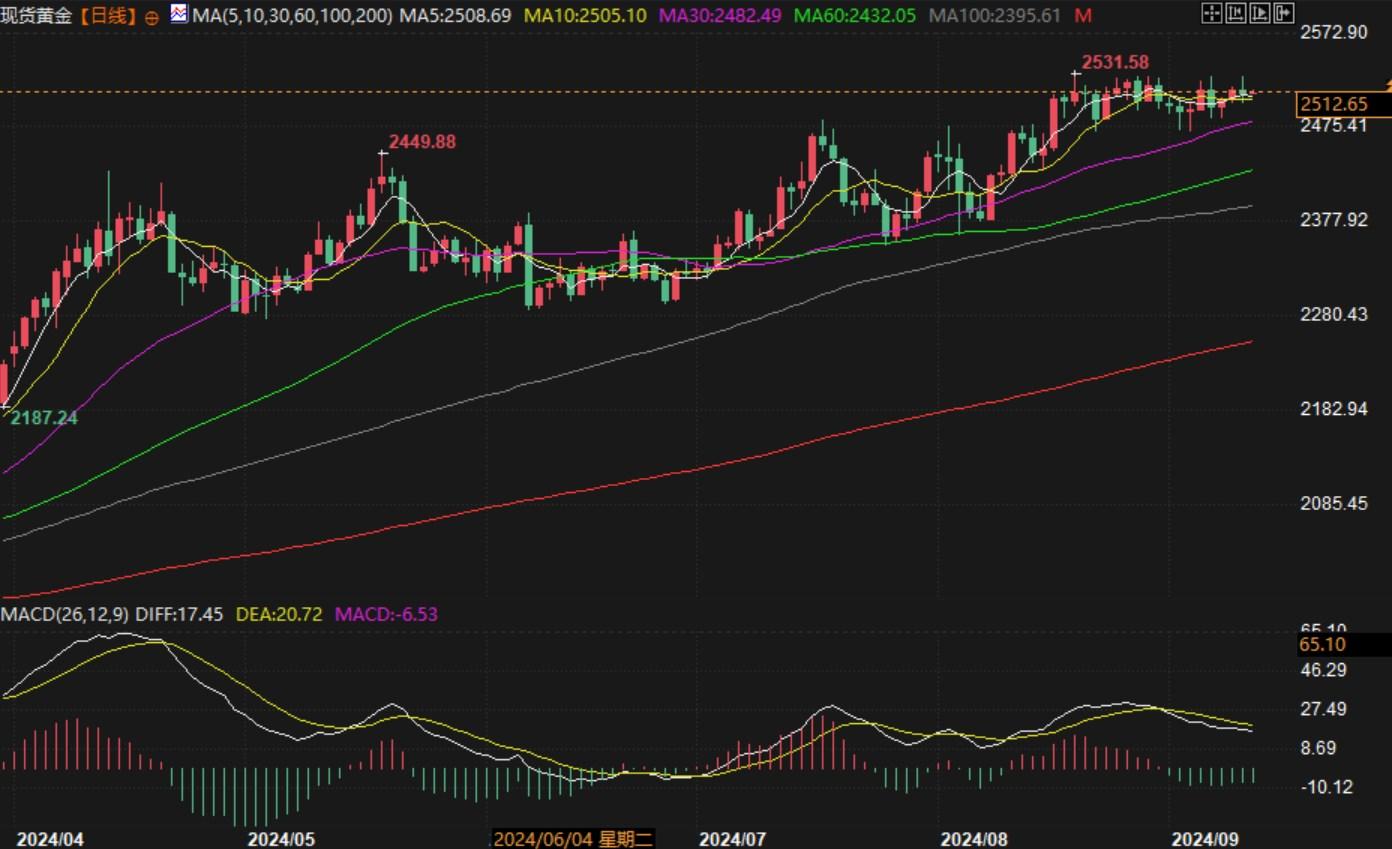
Task: Click the MA30:2482.49 legend value
Action: point(720,16)
